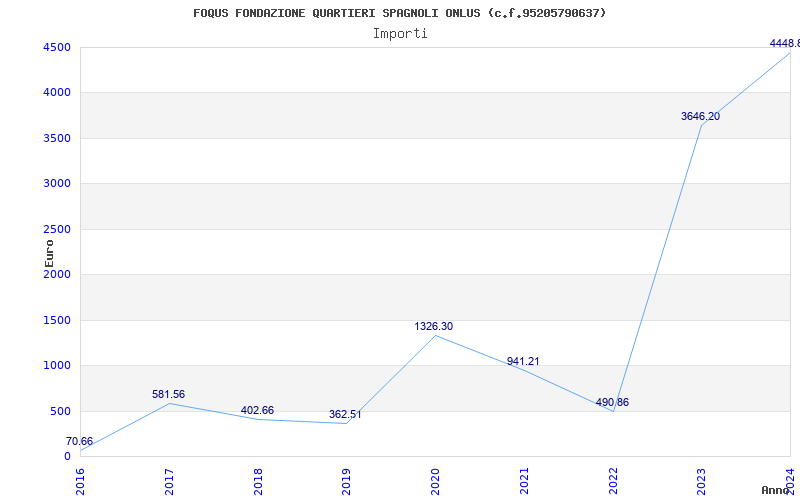This screenshot has width=800, height=500.
Task: Select the 402.66 data label
Action: 257,410
